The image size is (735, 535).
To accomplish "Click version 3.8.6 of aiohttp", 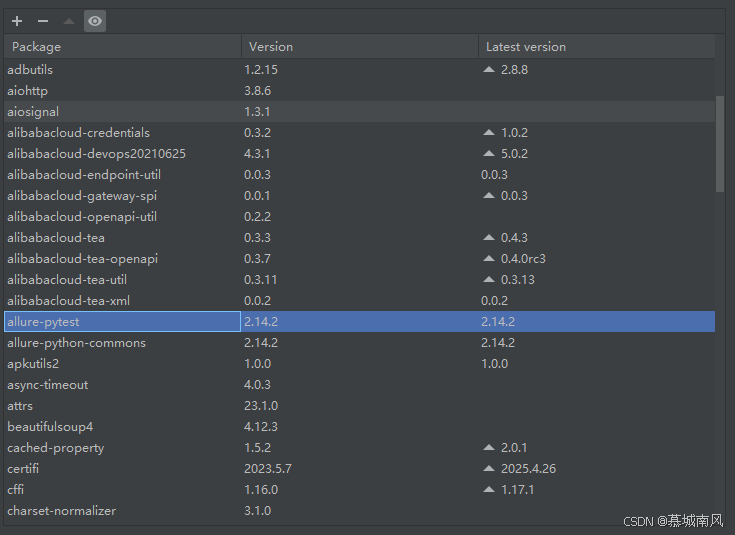I will (x=257, y=90).
